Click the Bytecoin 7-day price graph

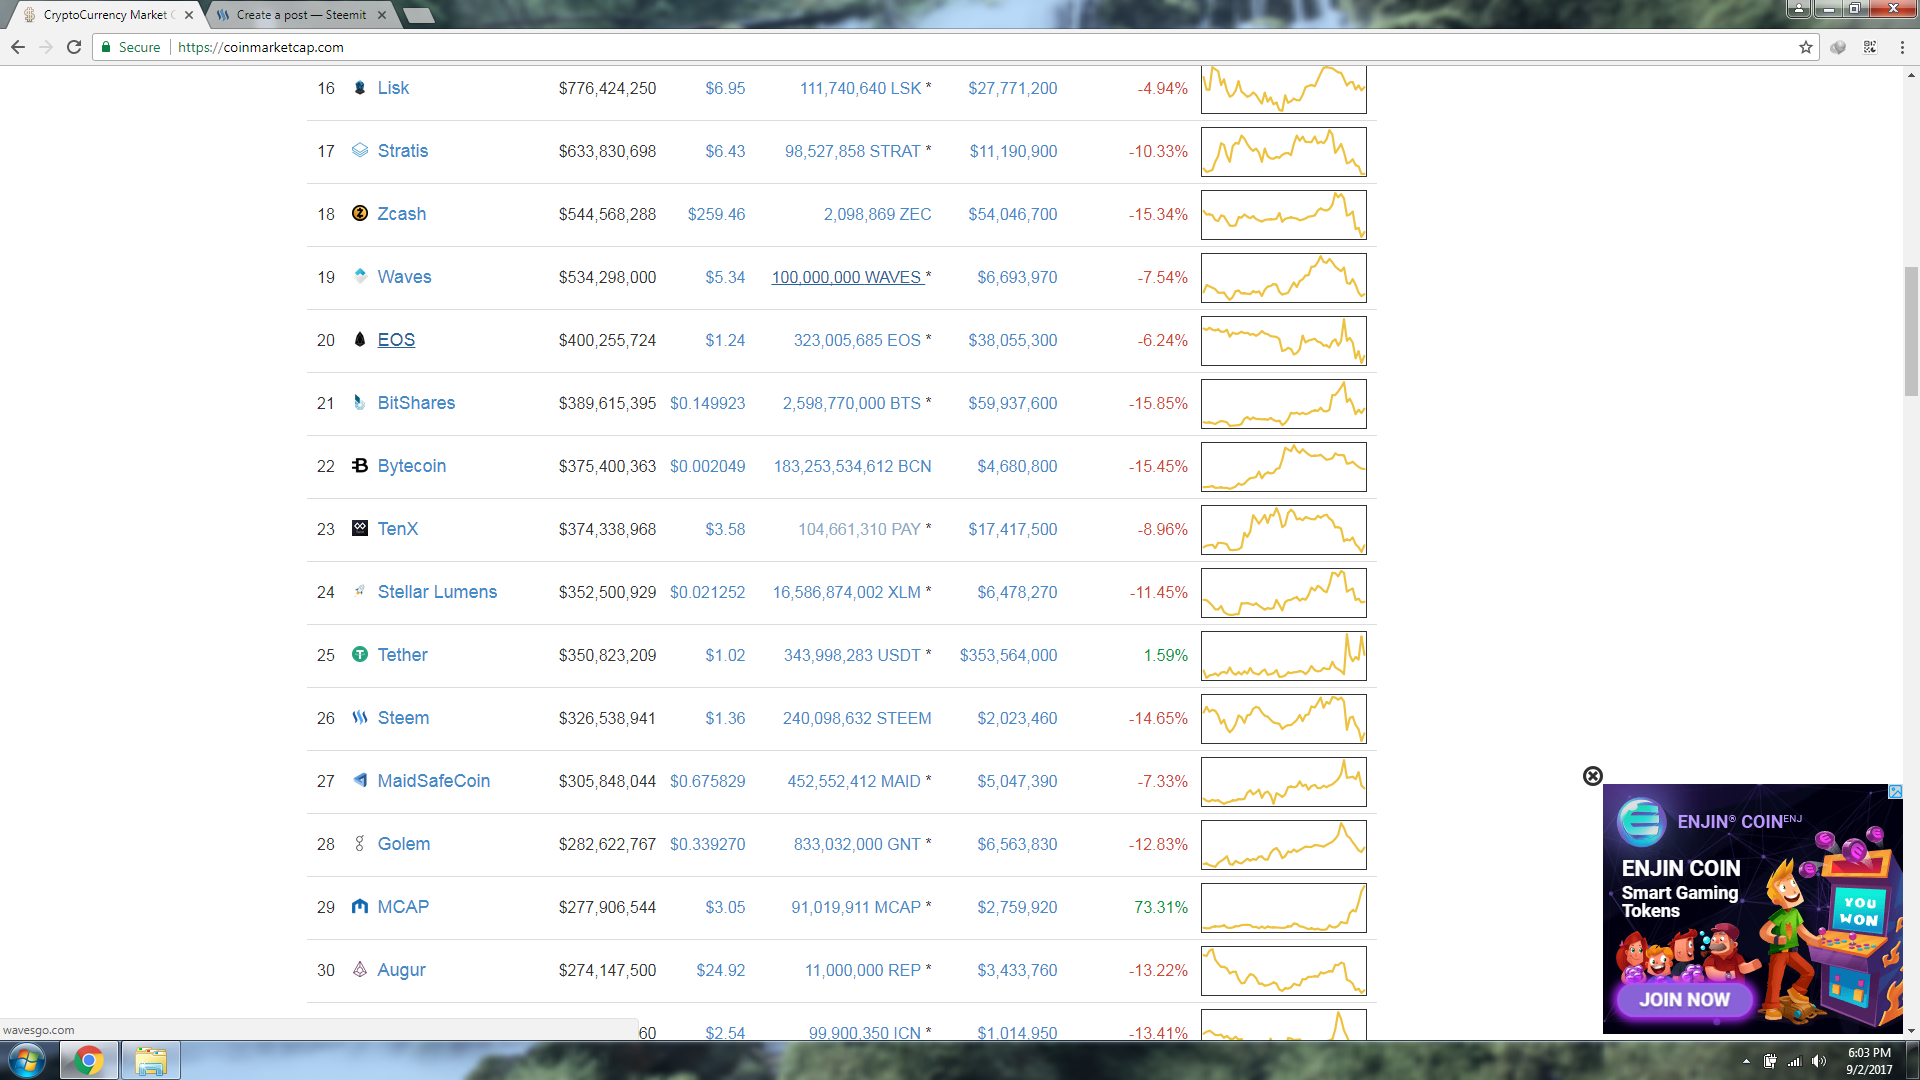click(x=1284, y=467)
